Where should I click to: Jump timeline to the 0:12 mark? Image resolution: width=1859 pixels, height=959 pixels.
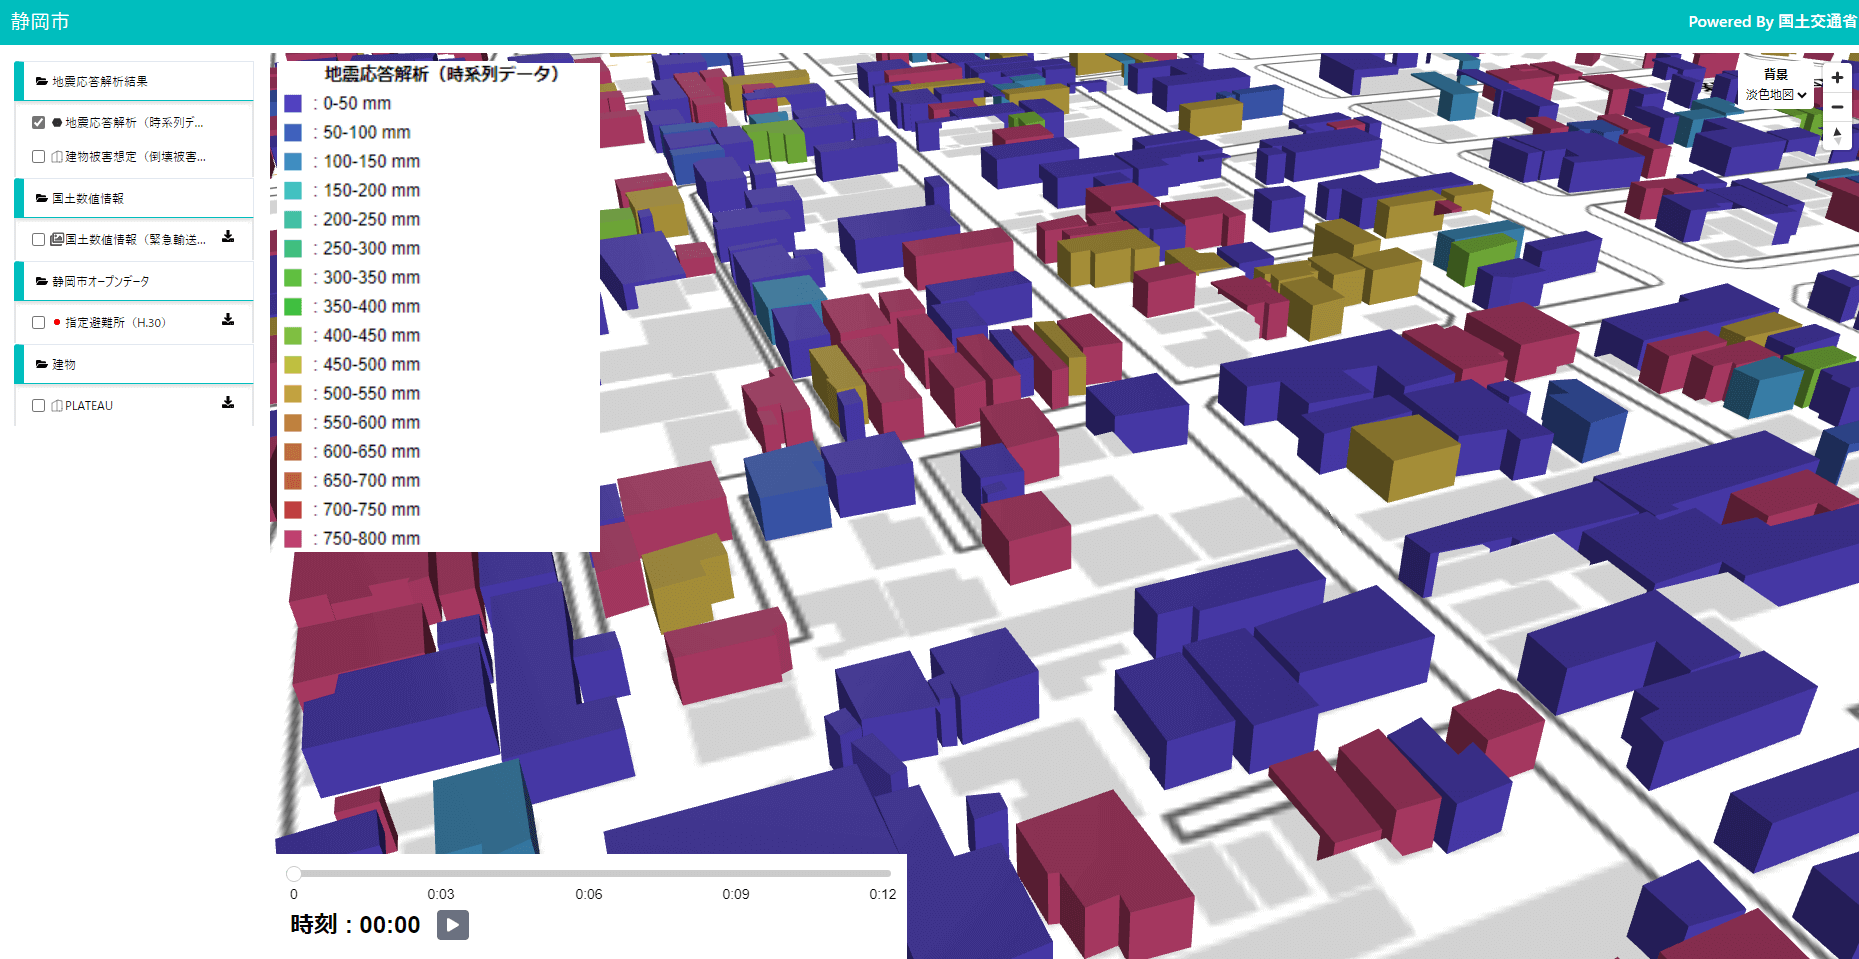[x=883, y=894]
